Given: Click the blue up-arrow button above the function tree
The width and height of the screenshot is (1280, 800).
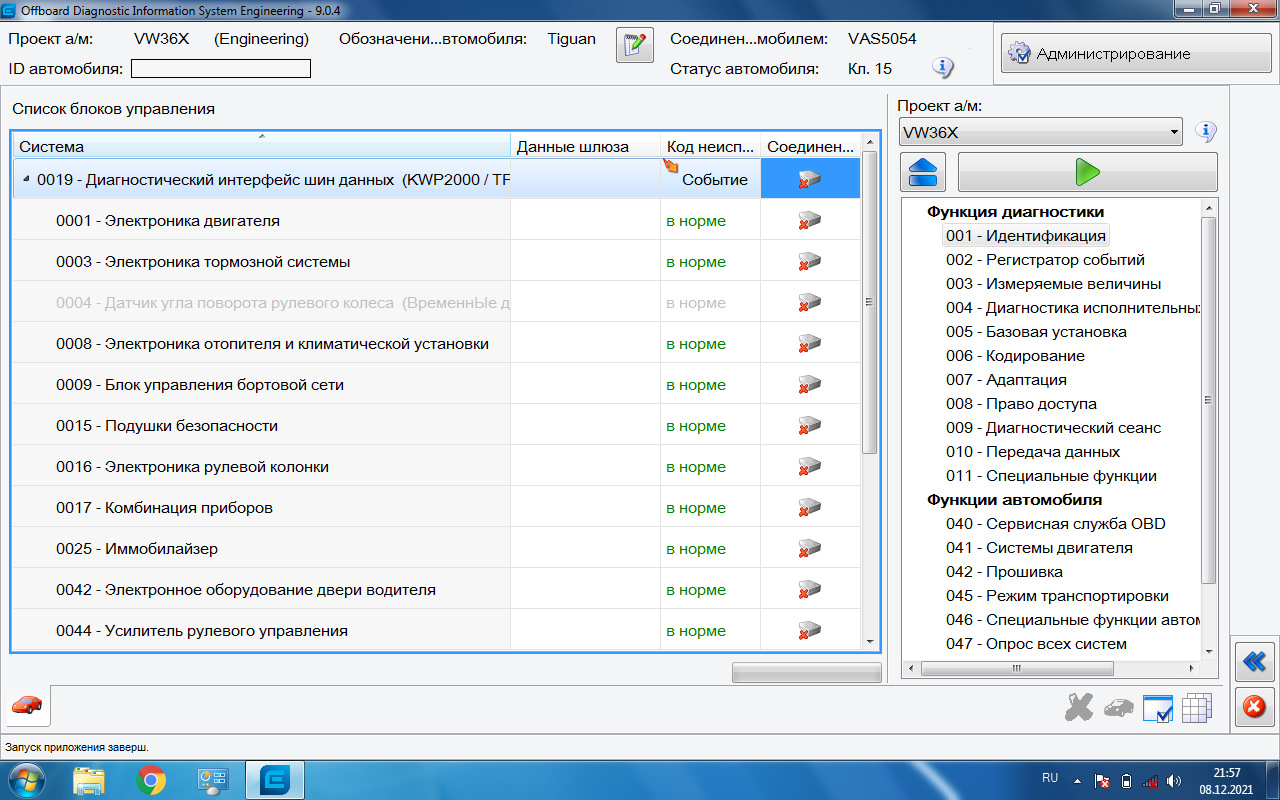Looking at the screenshot, I should (x=924, y=172).
